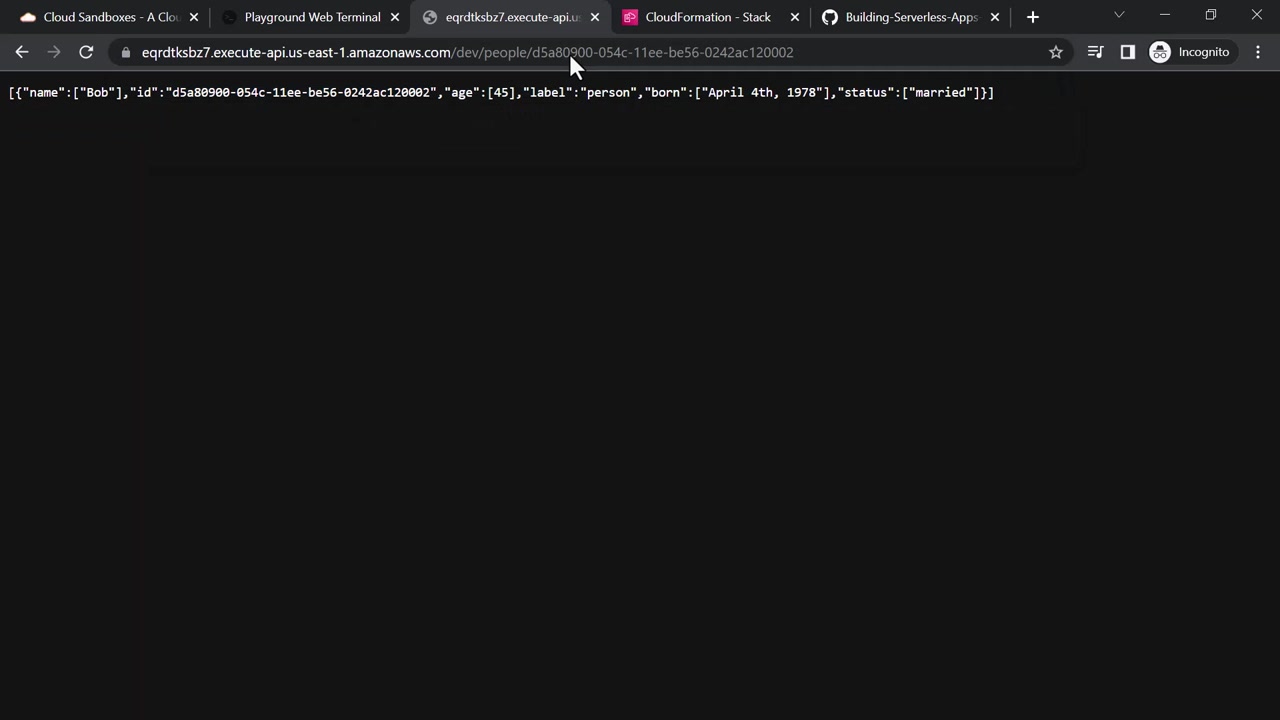
Task: Click the "person" label value
Action: pos(609,92)
